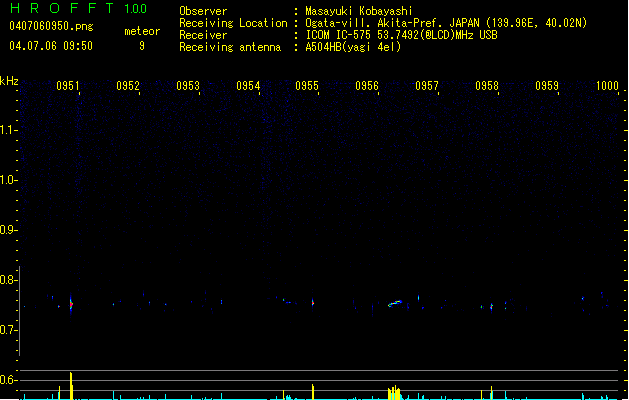This screenshot has width=629, height=400.
Task: Select the 0955 time marker
Action: click(307, 85)
